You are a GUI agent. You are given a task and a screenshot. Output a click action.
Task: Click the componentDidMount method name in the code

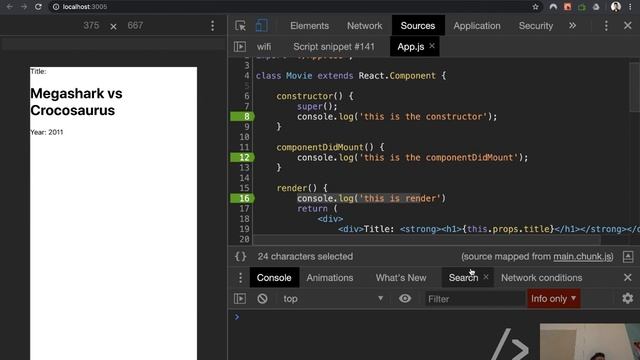coord(320,147)
